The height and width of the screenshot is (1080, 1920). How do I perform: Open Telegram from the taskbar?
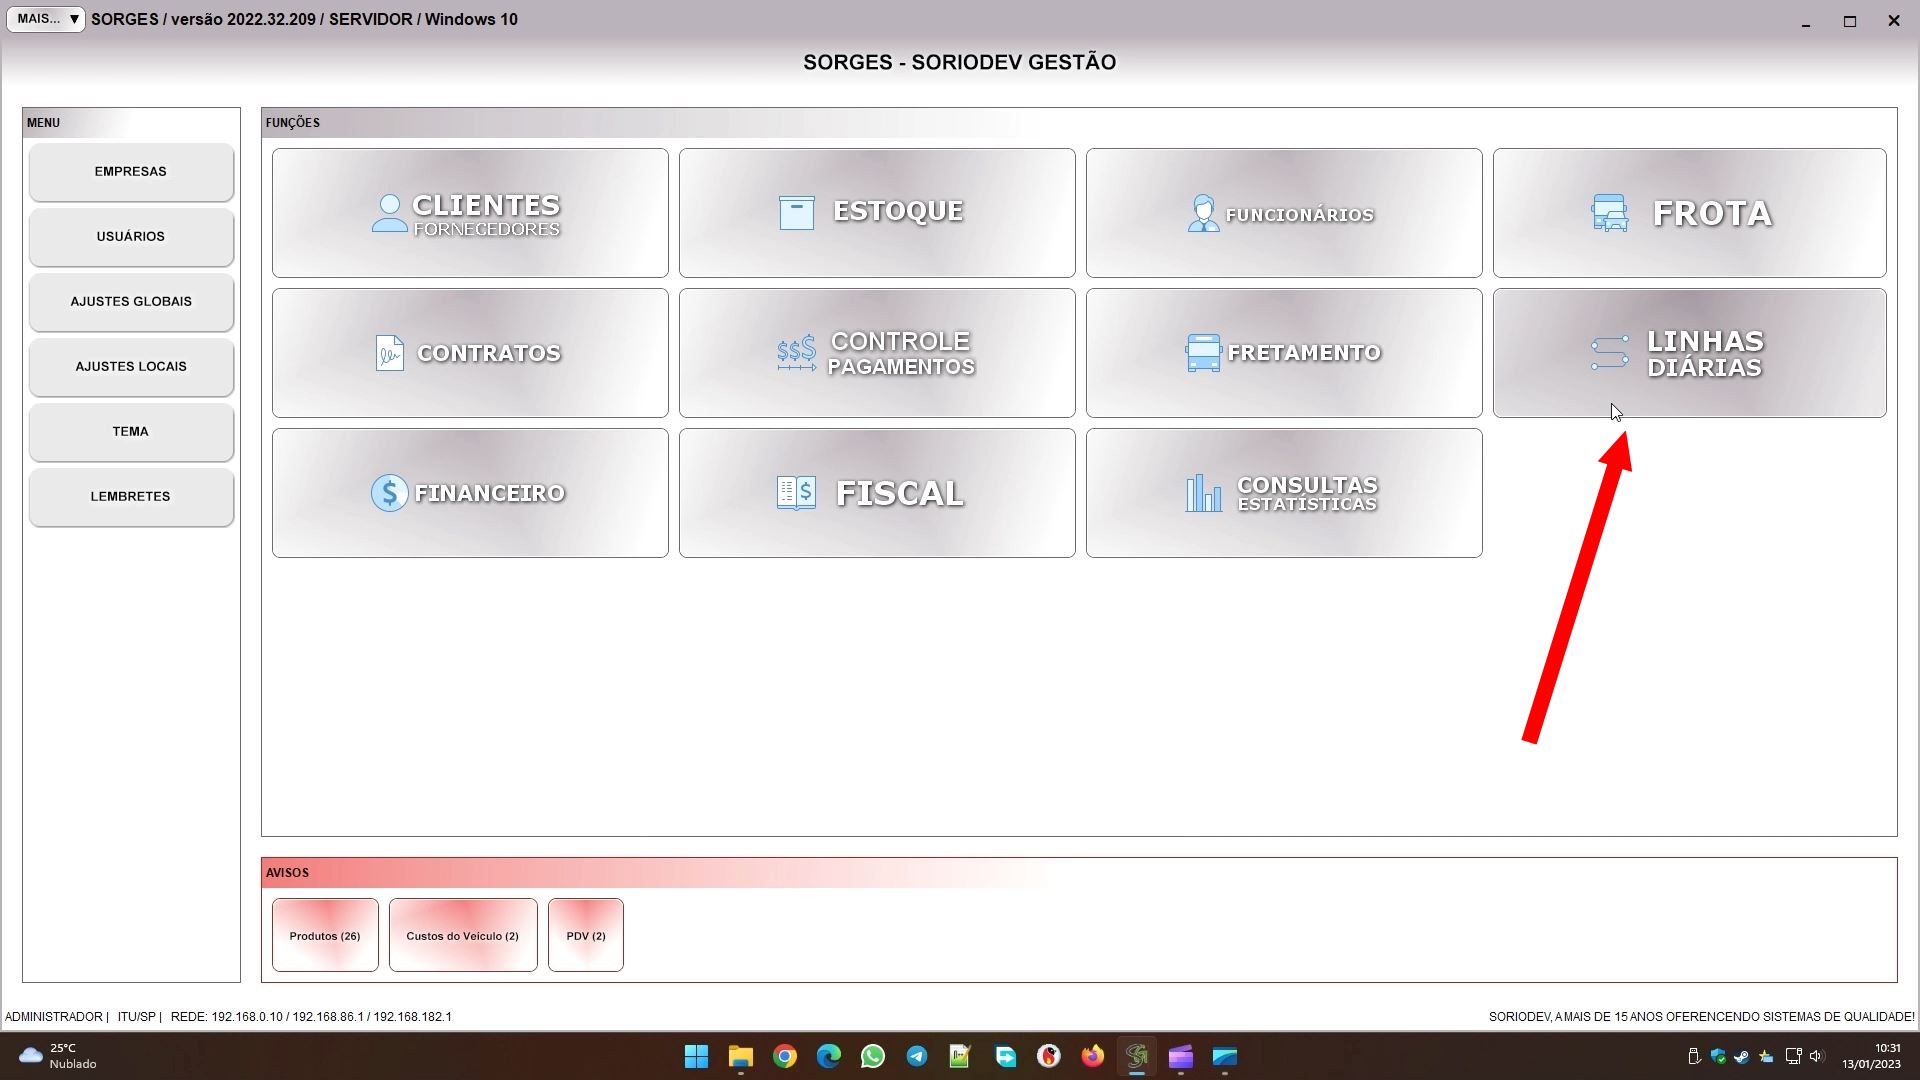click(x=917, y=1056)
